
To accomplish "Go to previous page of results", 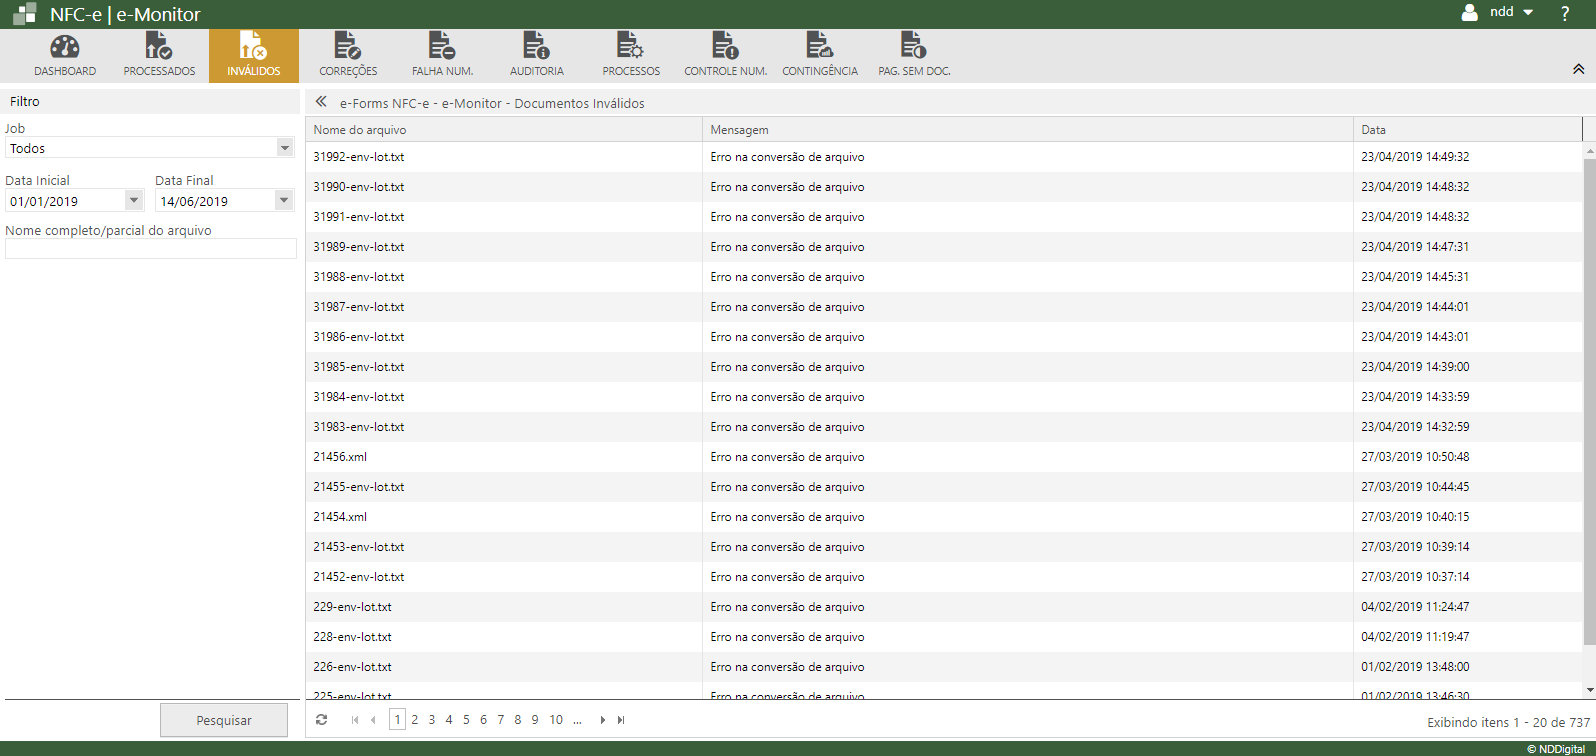I will click(373, 720).
